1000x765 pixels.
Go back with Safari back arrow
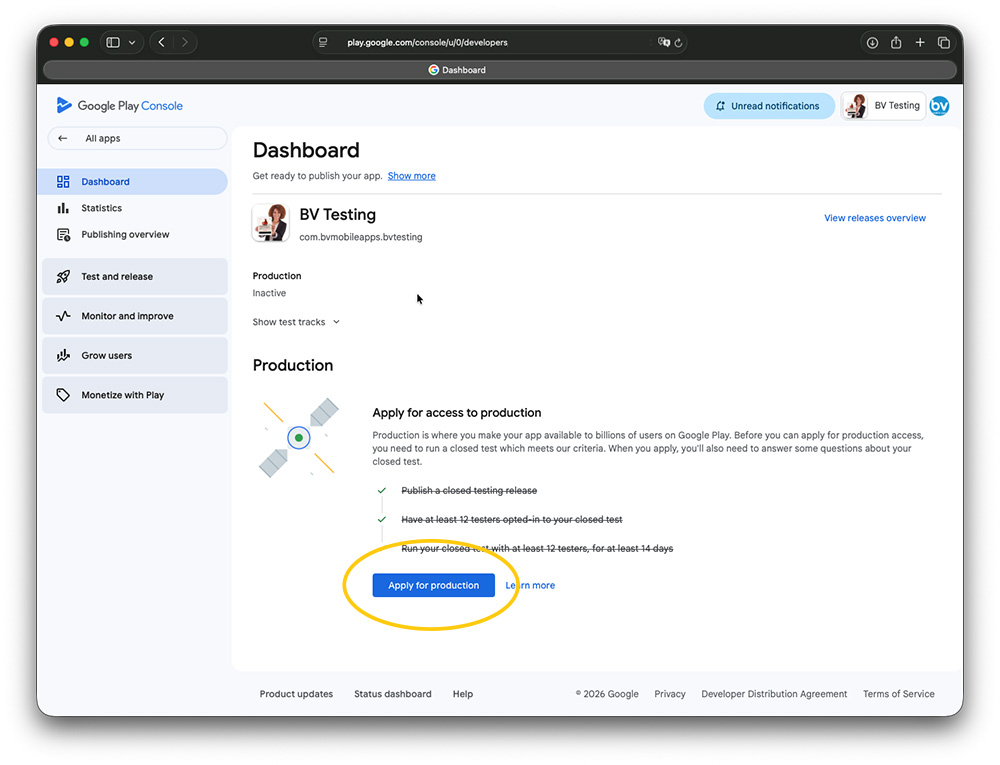click(162, 42)
